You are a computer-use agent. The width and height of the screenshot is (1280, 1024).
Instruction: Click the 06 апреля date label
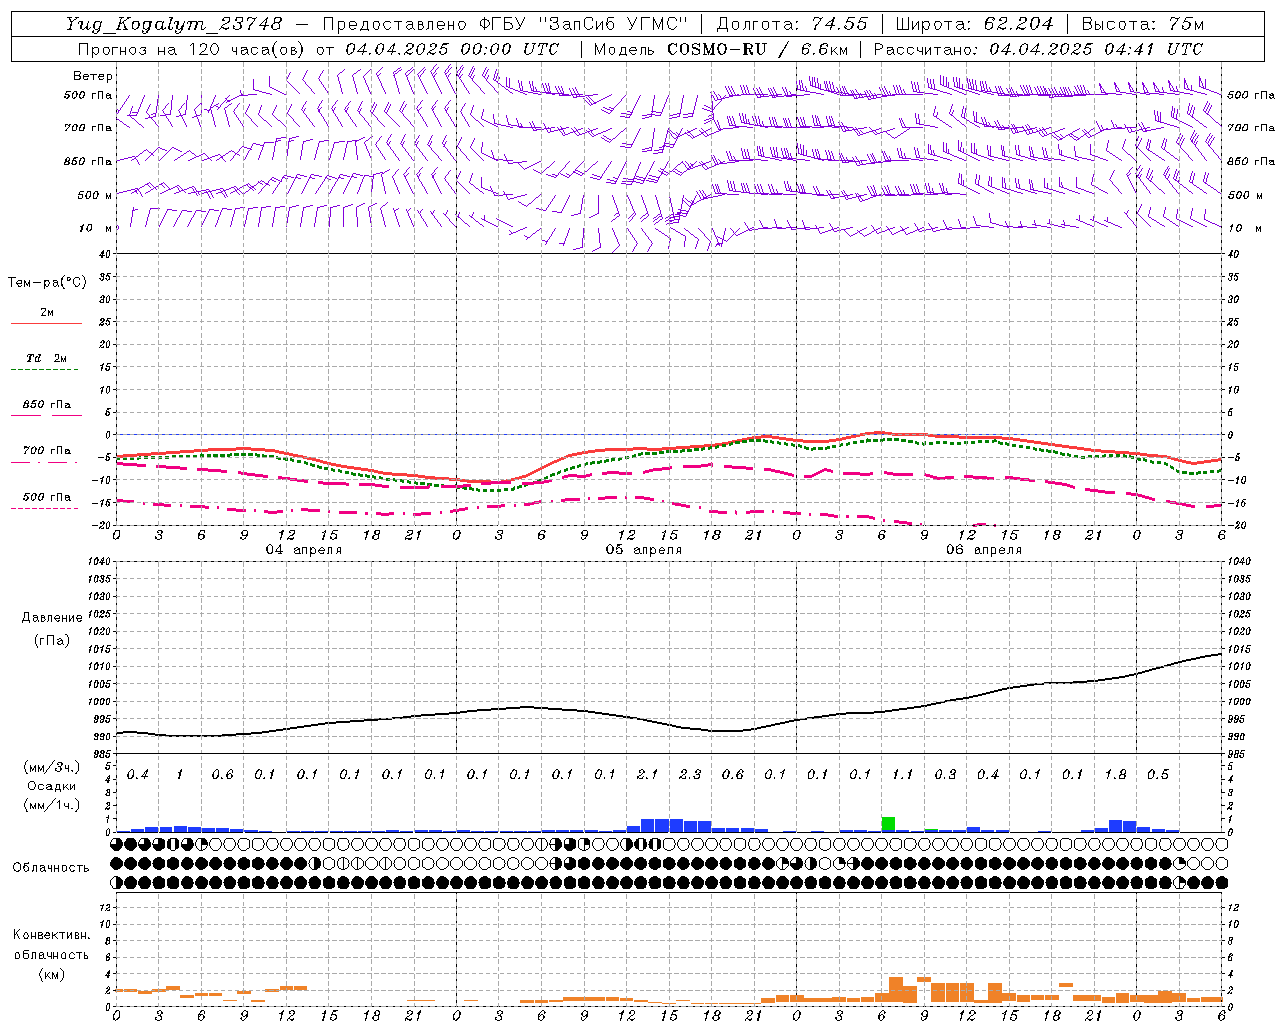tap(984, 550)
